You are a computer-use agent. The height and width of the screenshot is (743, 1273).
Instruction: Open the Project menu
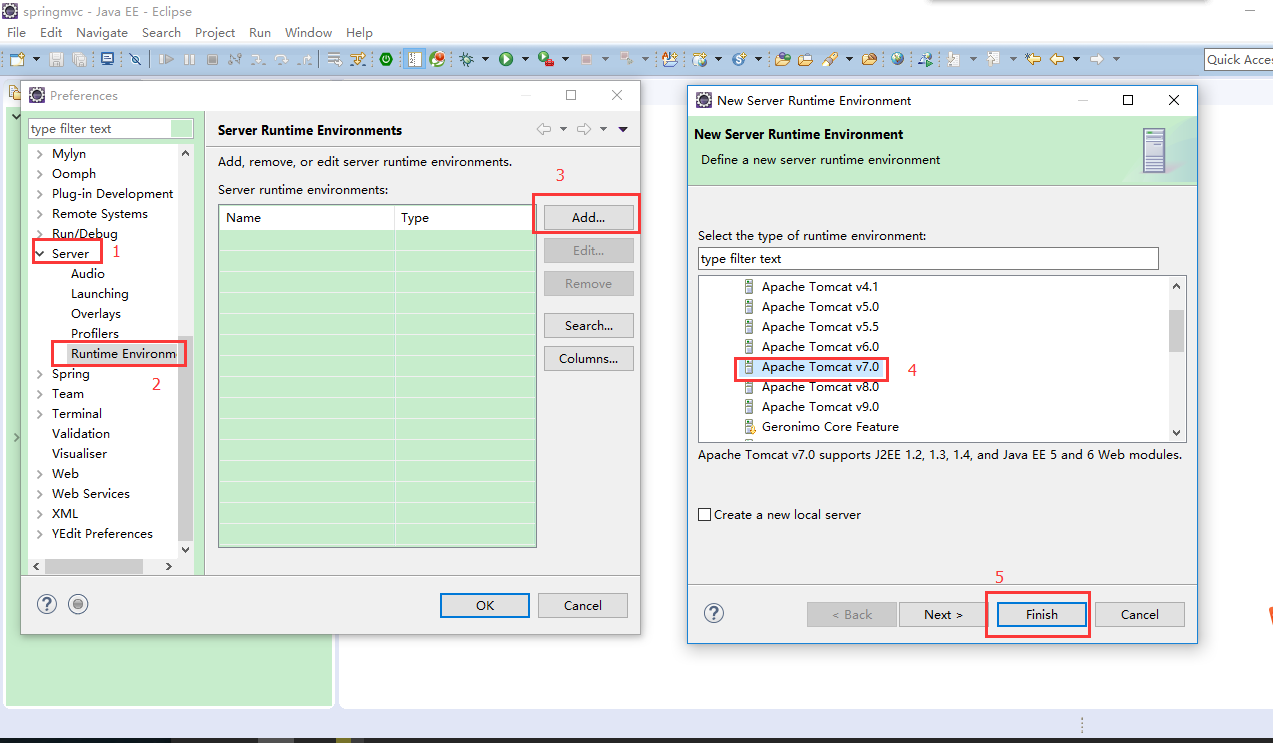coord(215,32)
